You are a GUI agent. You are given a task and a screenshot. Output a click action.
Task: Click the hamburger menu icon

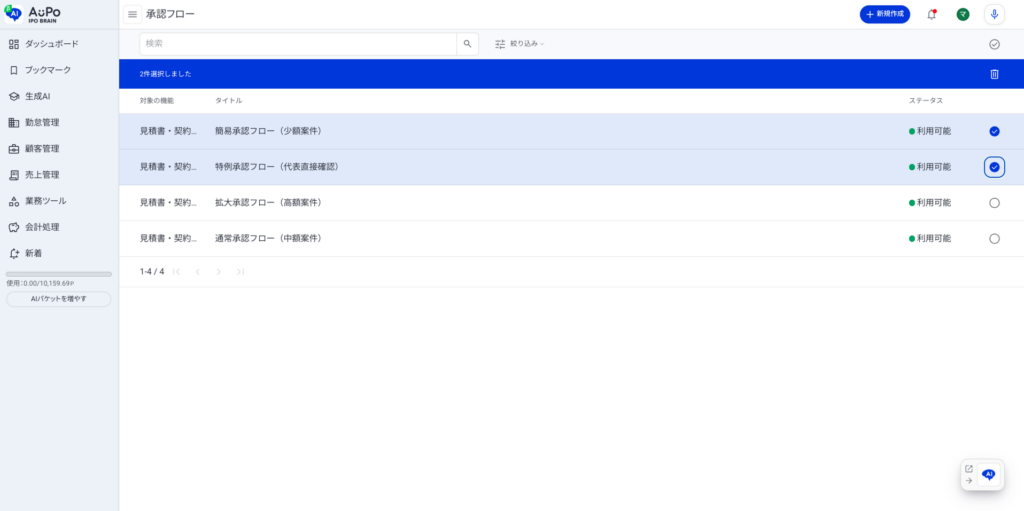tap(132, 14)
